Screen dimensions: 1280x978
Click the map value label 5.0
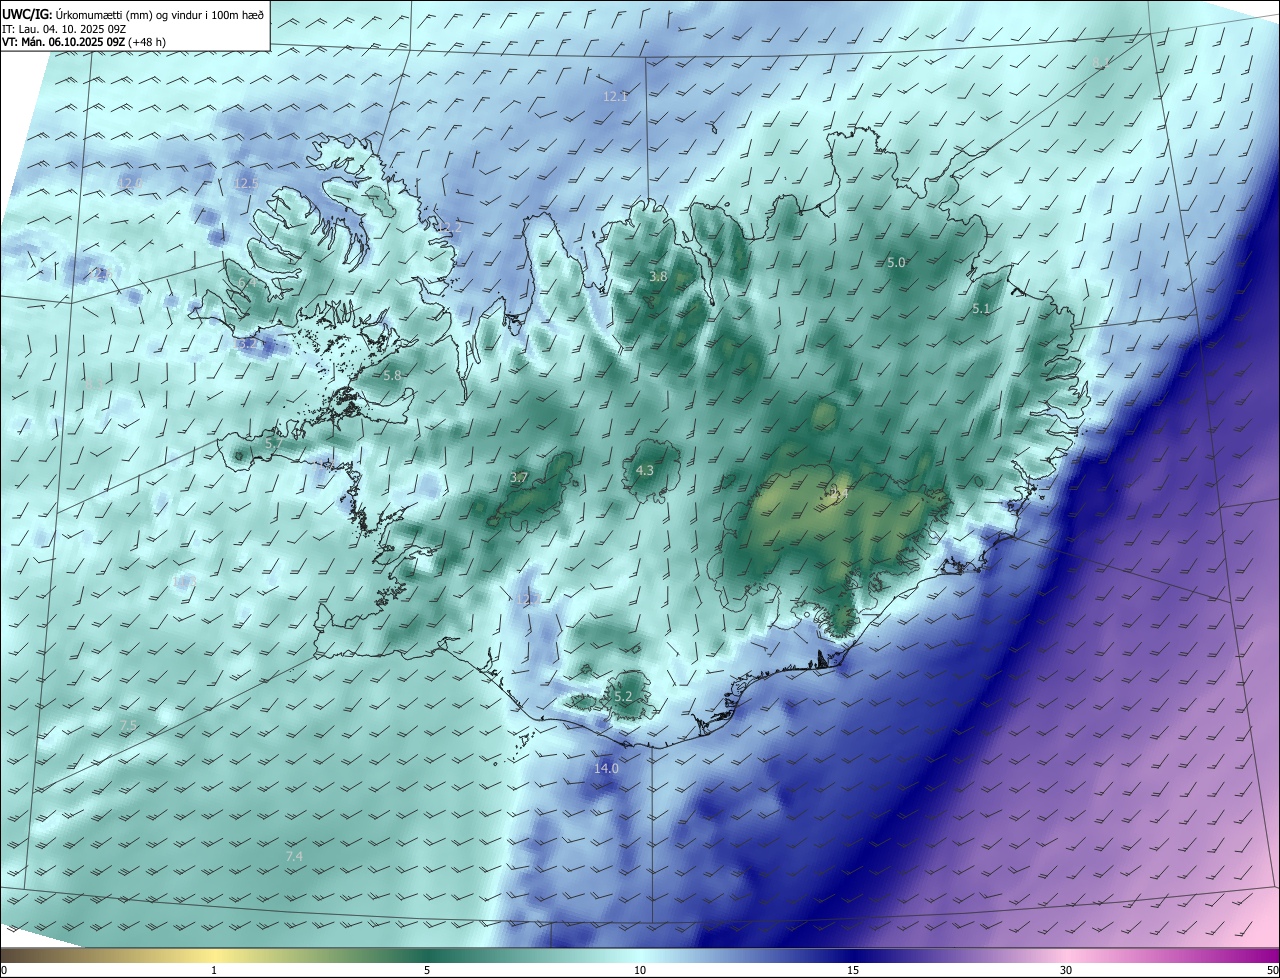click(896, 262)
